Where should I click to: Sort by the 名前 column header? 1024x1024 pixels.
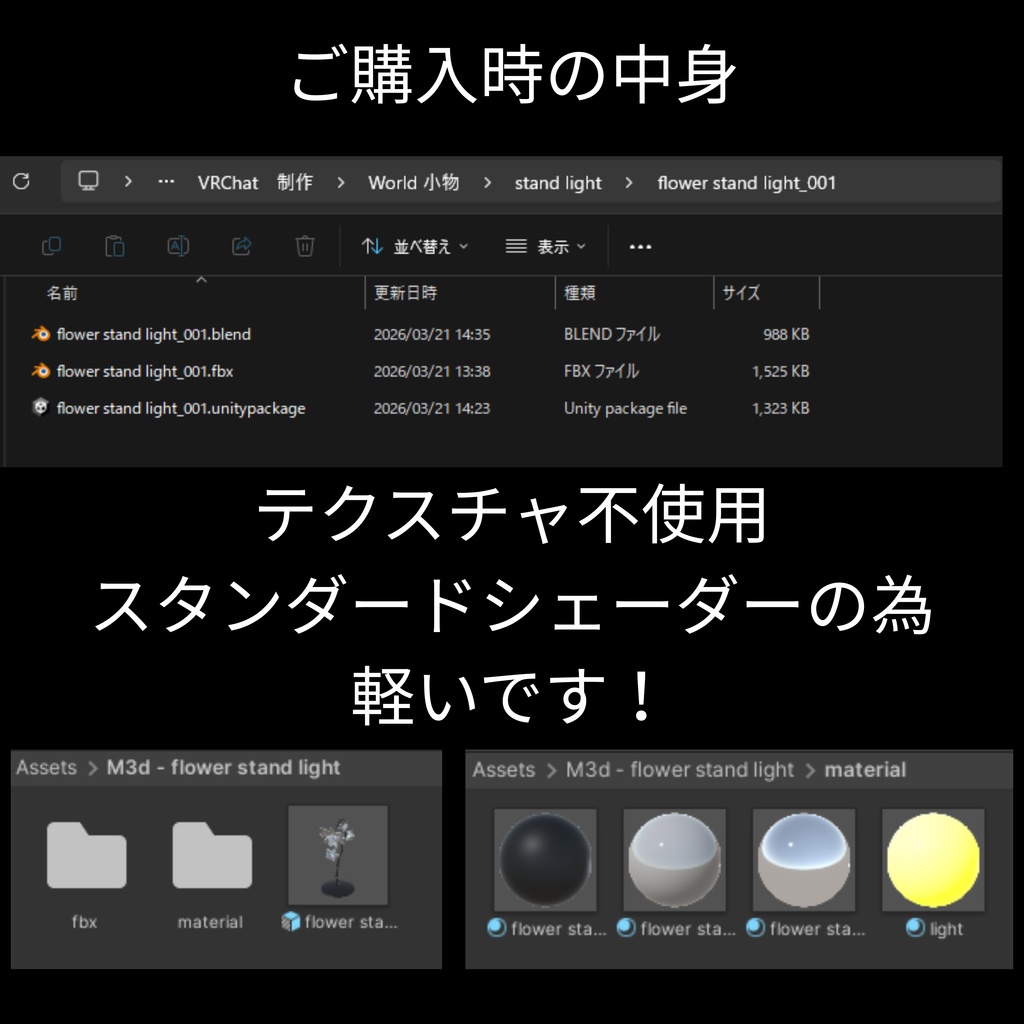coord(62,293)
